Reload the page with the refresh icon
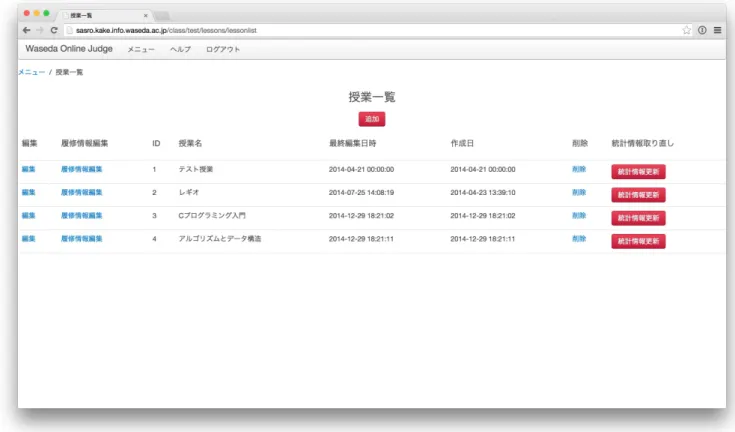 click(54, 30)
